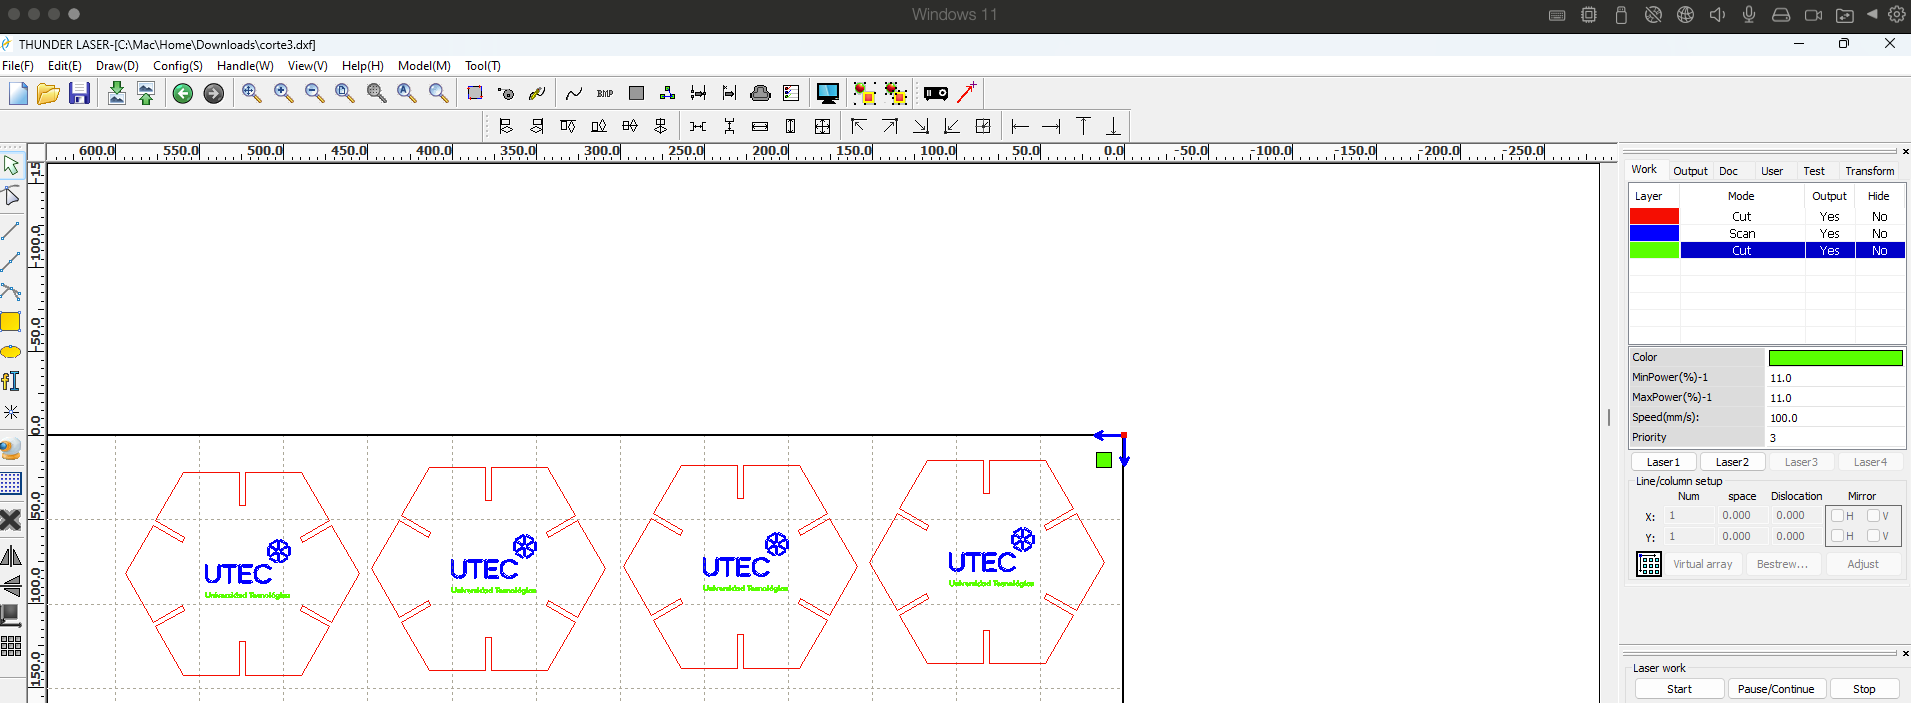Viewport: 1911px width, 703px height.
Task: Open the Edit(E) menu
Action: [65, 66]
